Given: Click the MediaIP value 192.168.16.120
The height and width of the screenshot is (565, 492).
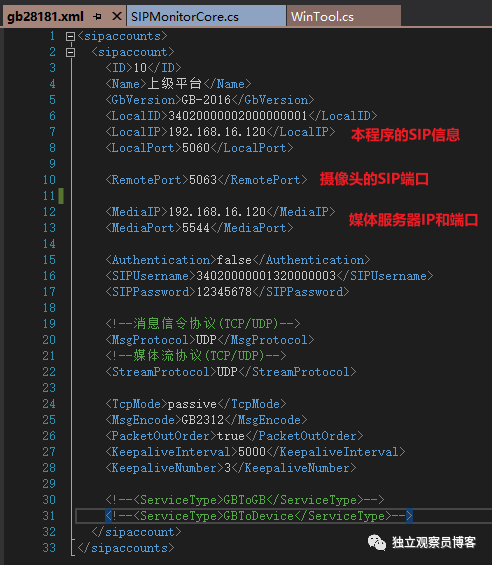Looking at the screenshot, I should coord(217,212).
